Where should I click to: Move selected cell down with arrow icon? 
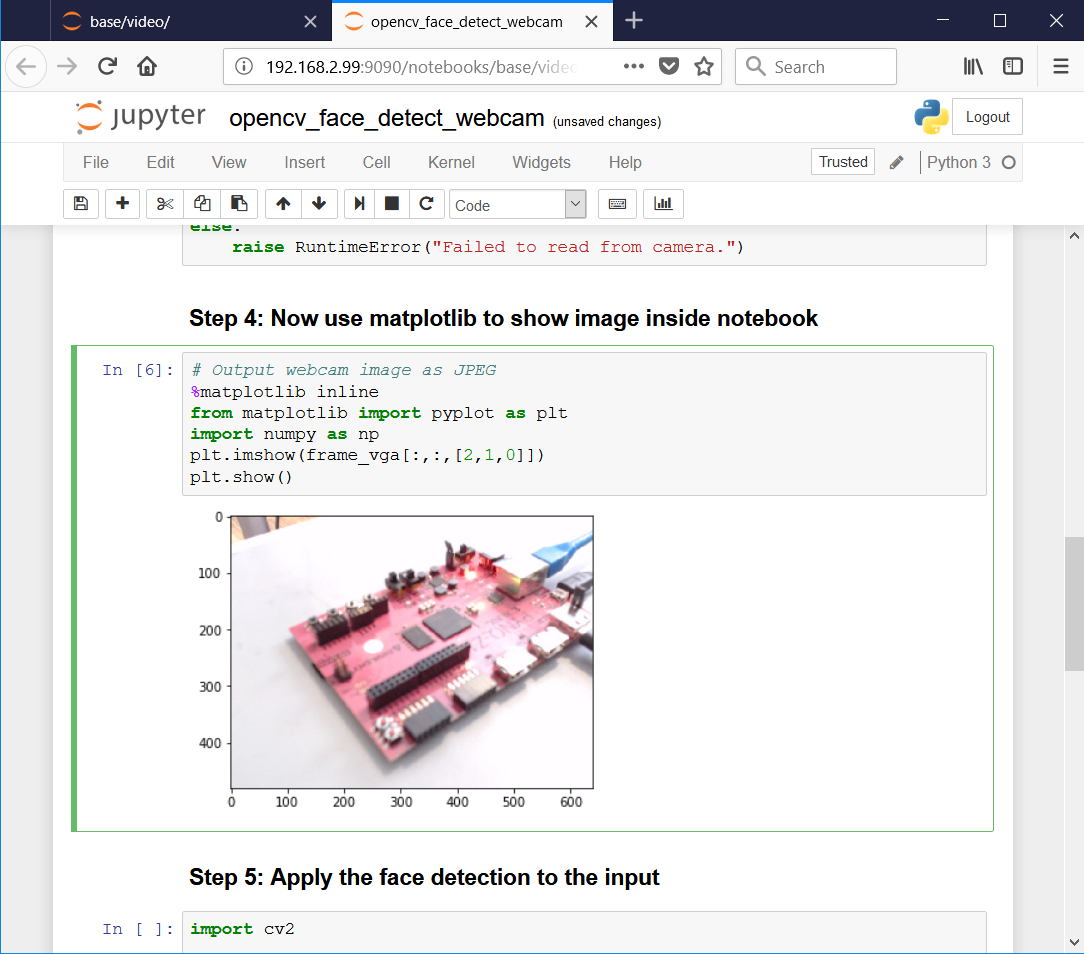tap(319, 204)
